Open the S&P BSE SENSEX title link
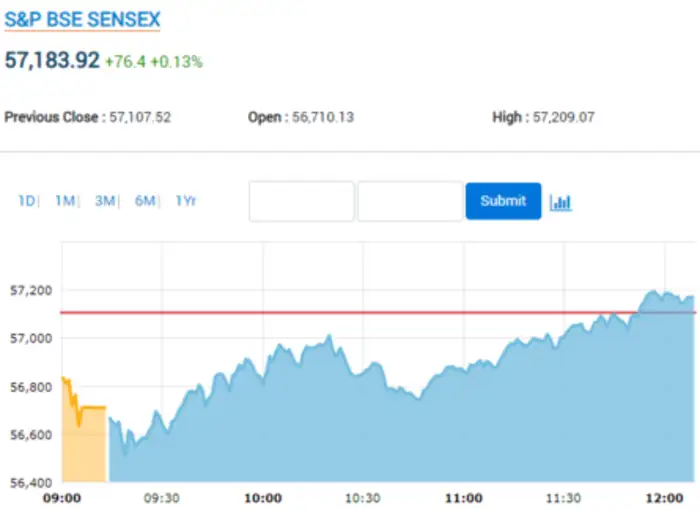Viewport: 700px width, 510px height. click(x=82, y=20)
